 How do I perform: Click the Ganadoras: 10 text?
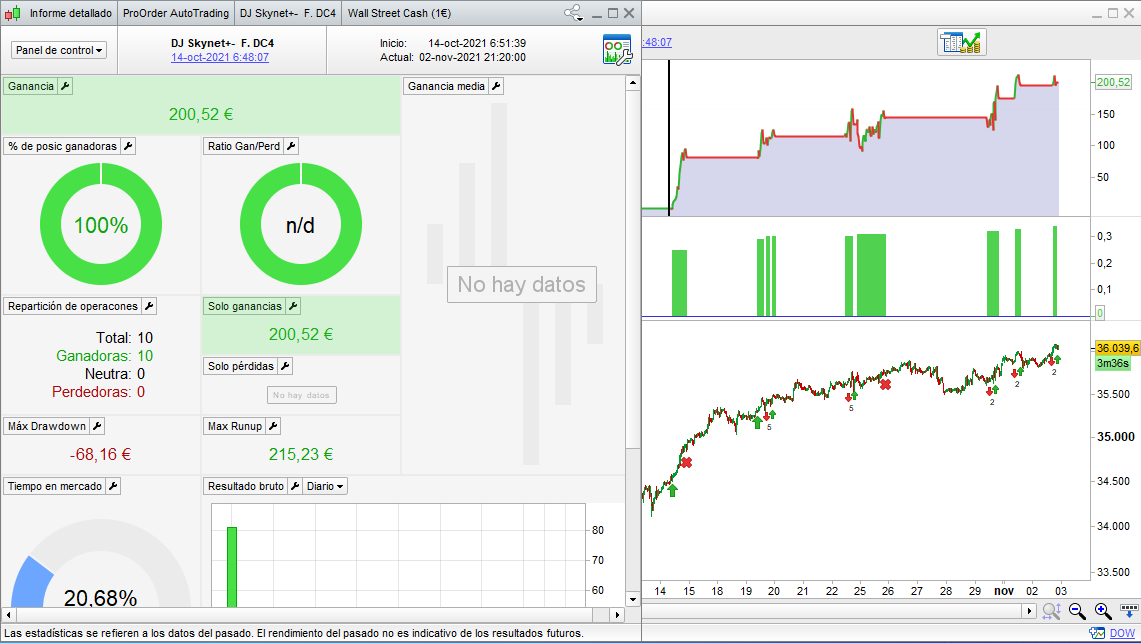(x=105, y=356)
